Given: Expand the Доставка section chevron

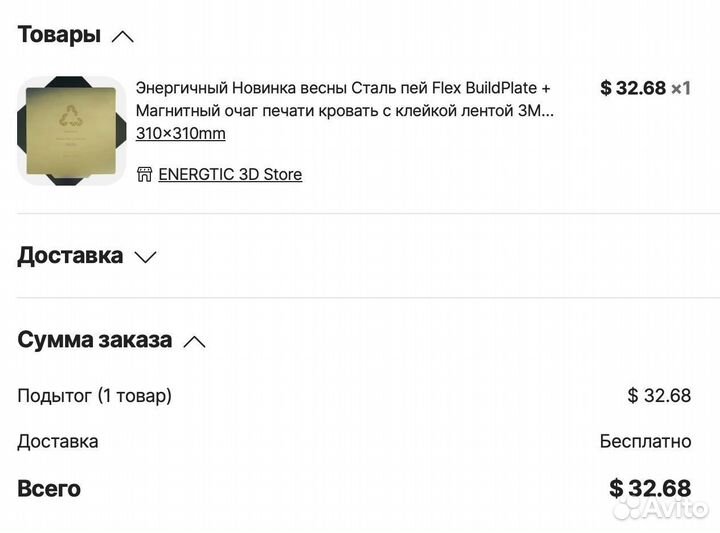Looking at the screenshot, I should pyautogui.click(x=146, y=257).
